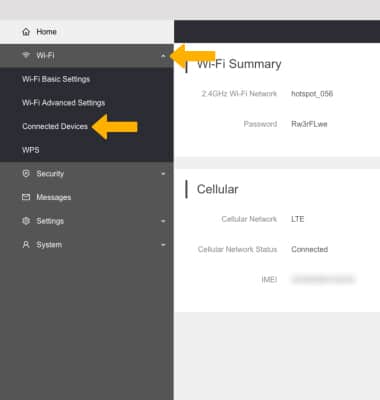380x400 pixels.
Task: Click the blurred IMEI value
Action: click(323, 279)
